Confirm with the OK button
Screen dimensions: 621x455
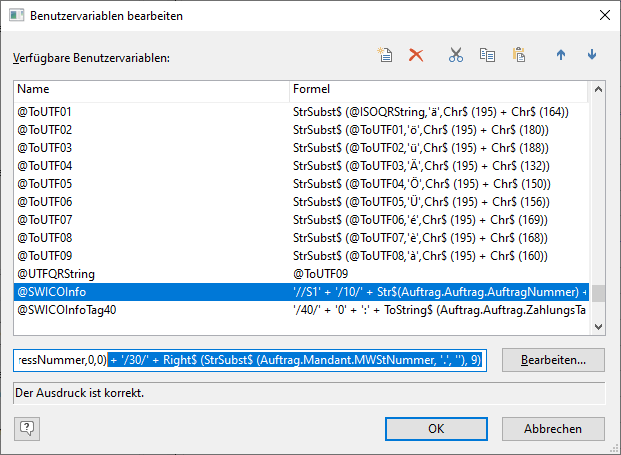click(x=436, y=428)
